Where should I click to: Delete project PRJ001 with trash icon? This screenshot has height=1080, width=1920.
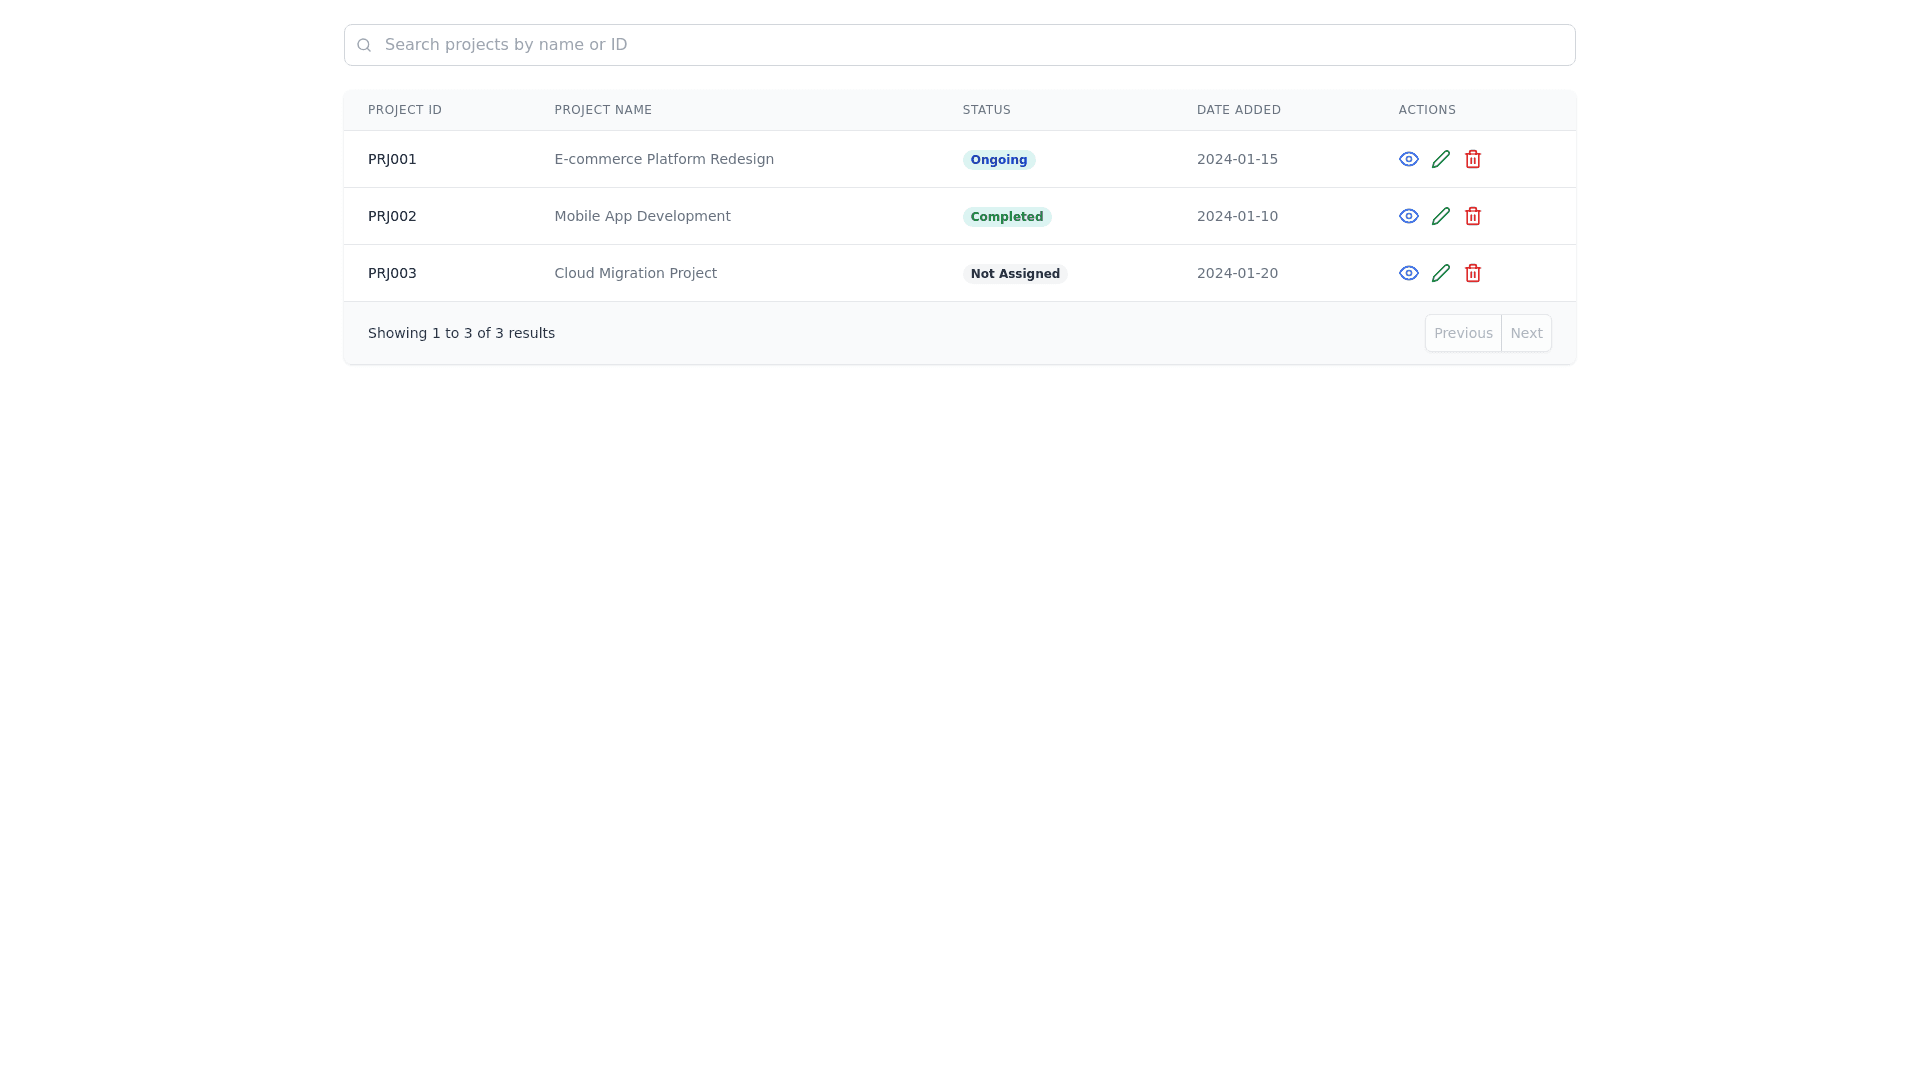(1472, 159)
